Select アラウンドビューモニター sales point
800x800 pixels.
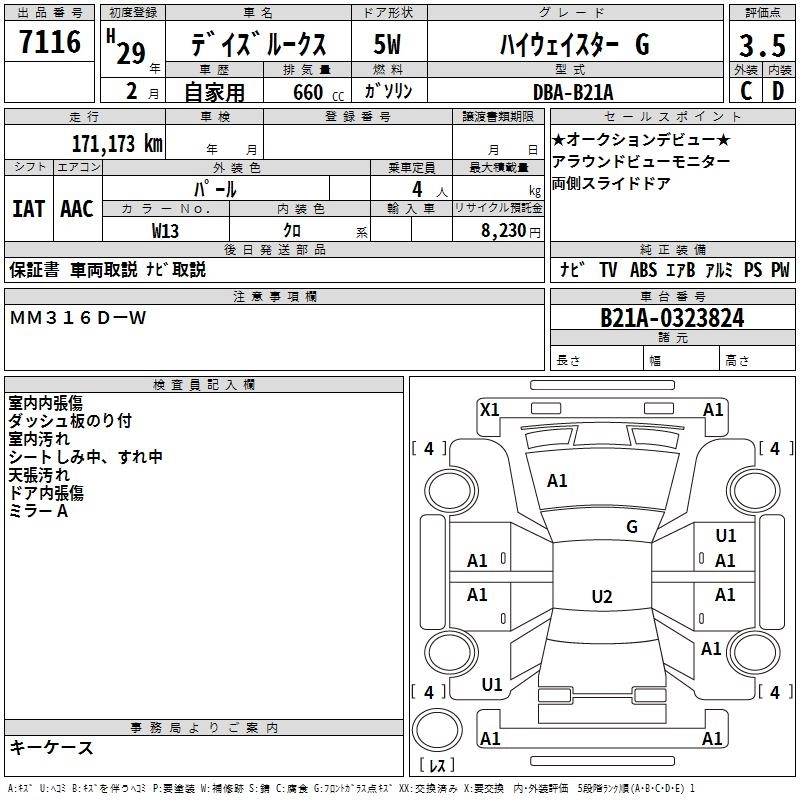tap(641, 161)
